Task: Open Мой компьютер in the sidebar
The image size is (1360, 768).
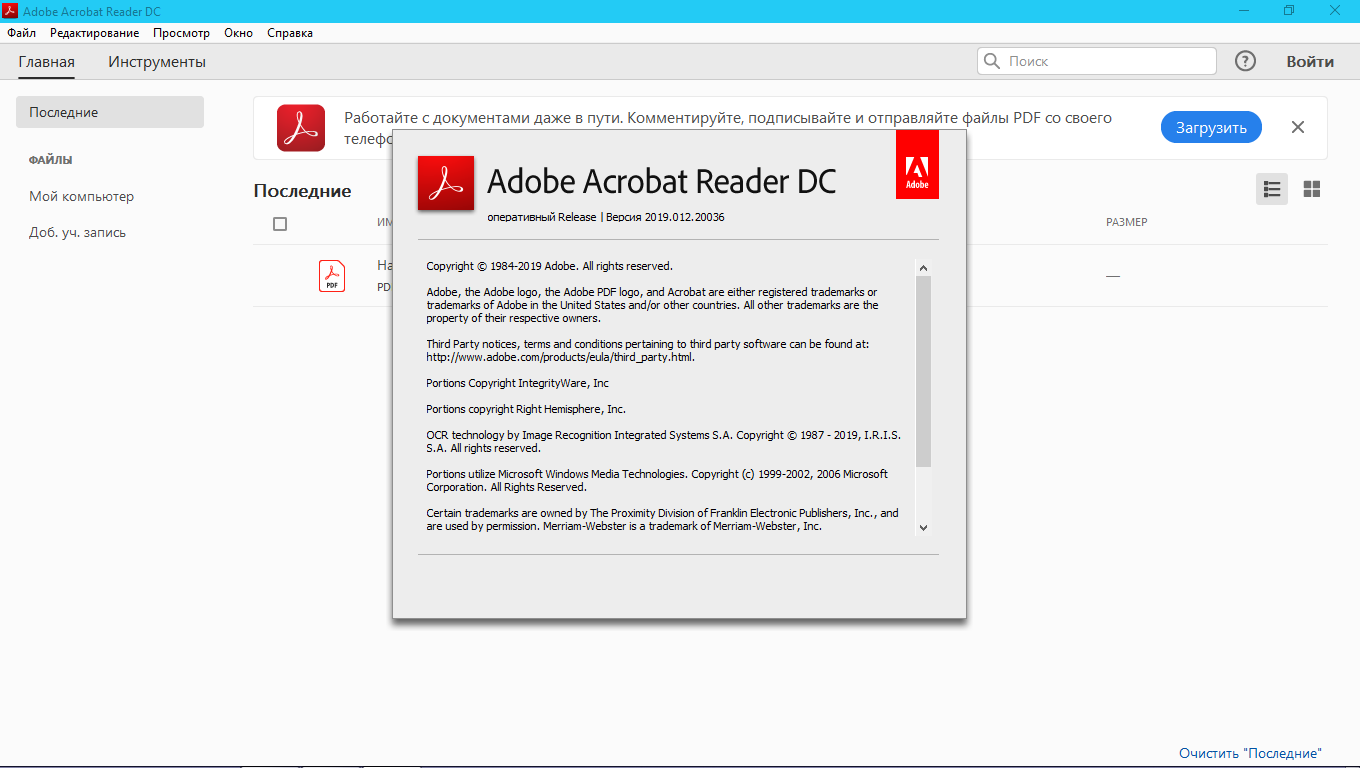Action: click(81, 196)
